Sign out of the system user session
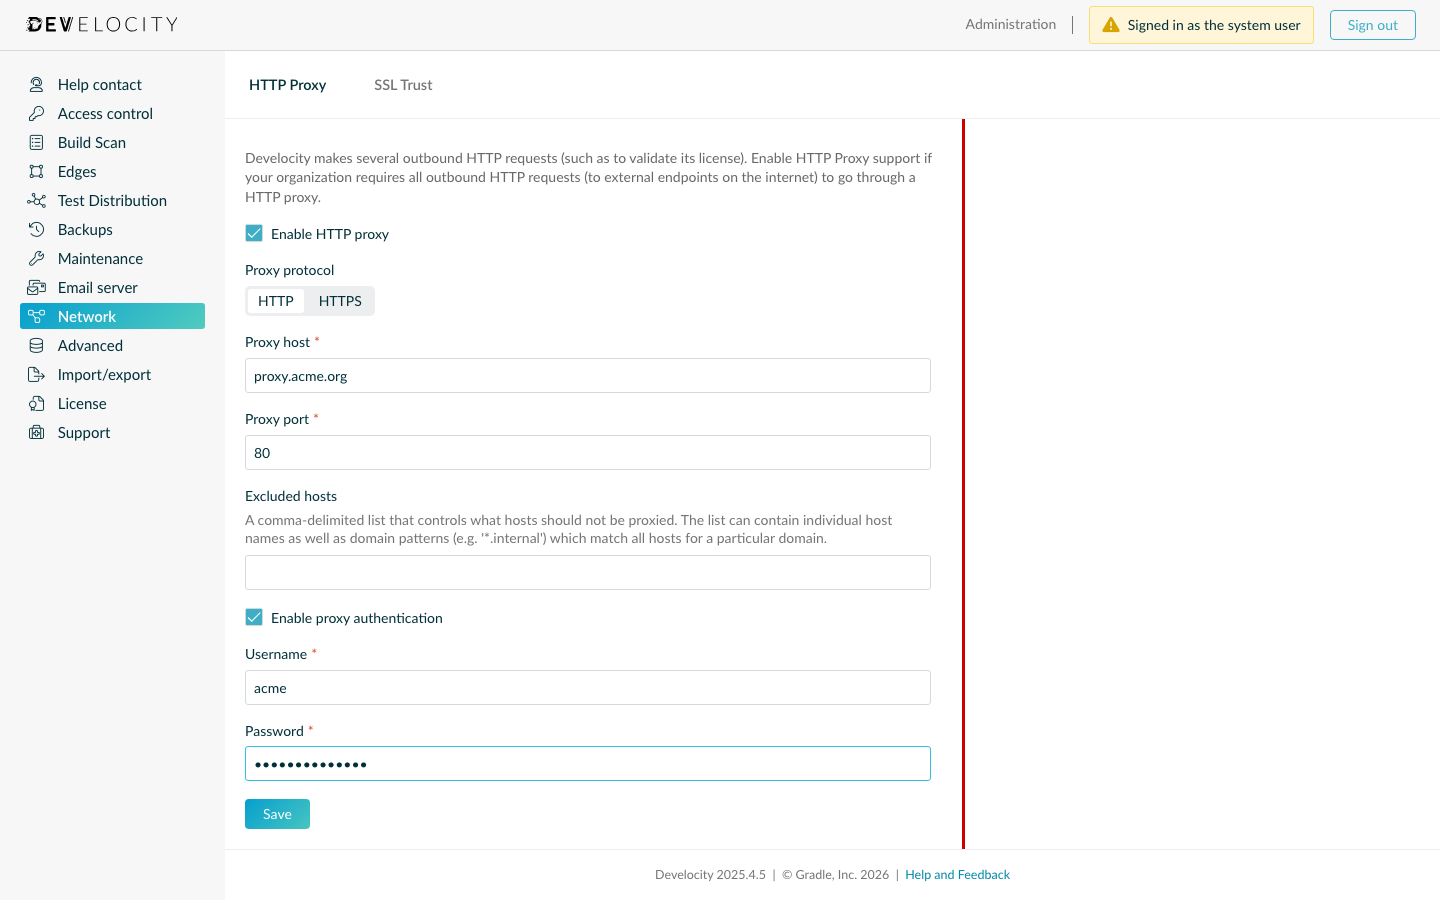 click(x=1372, y=24)
